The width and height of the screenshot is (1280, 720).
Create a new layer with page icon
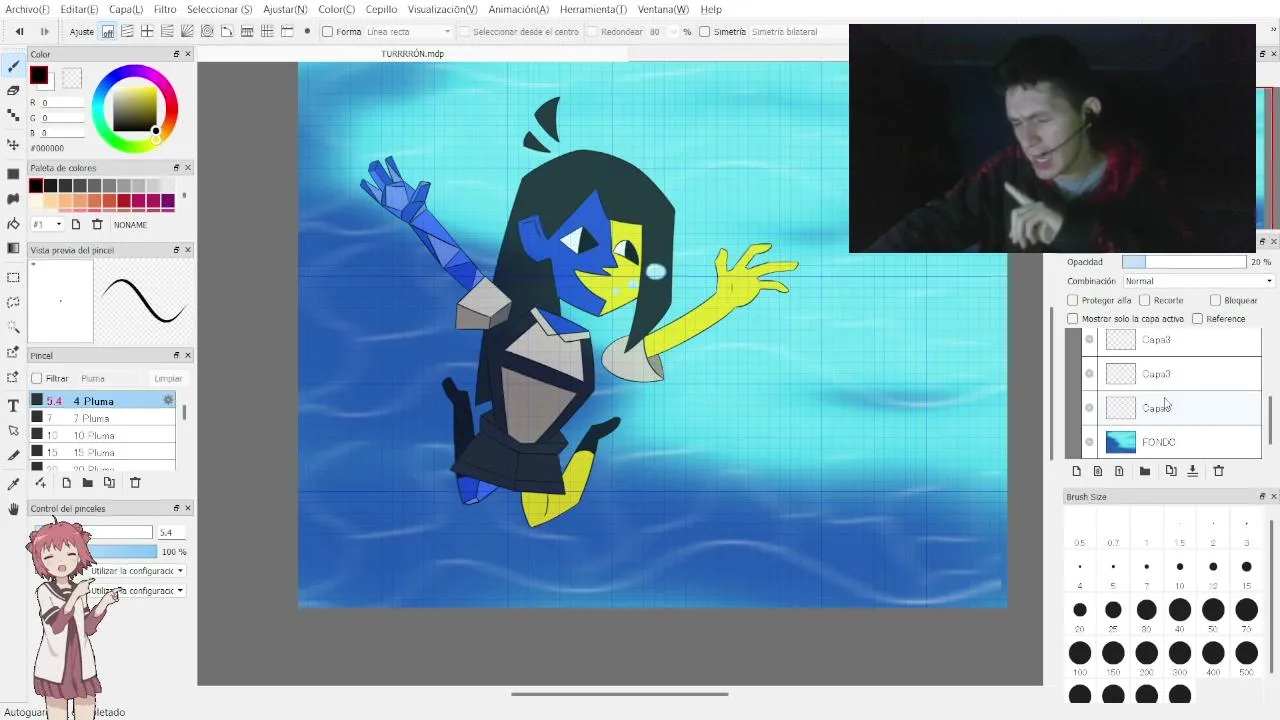pyautogui.click(x=1076, y=471)
